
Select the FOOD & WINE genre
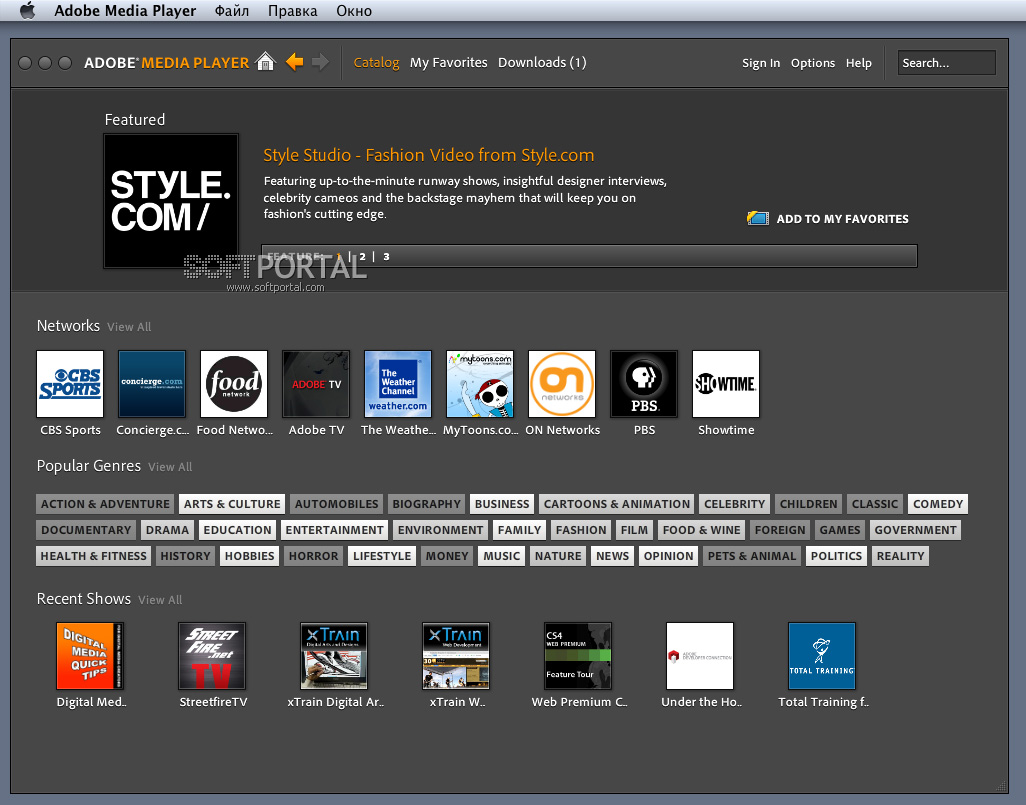click(701, 530)
